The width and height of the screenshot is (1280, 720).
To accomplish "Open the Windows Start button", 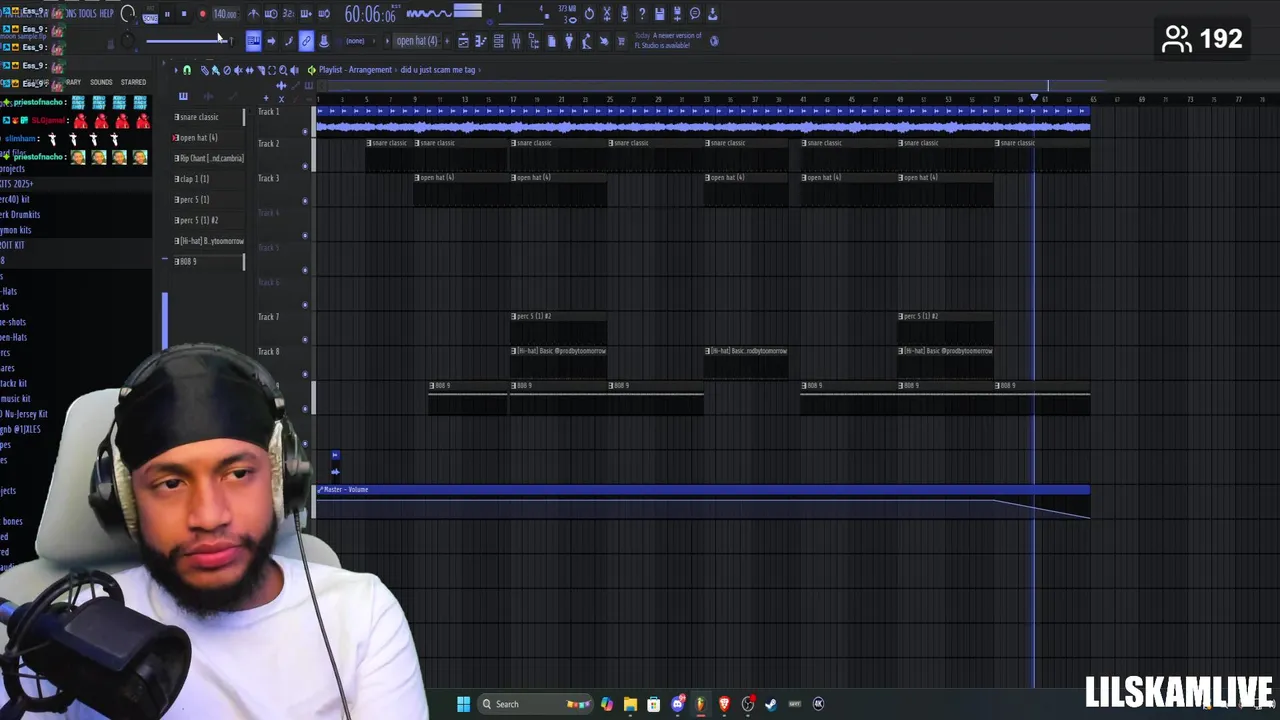I will [463, 704].
